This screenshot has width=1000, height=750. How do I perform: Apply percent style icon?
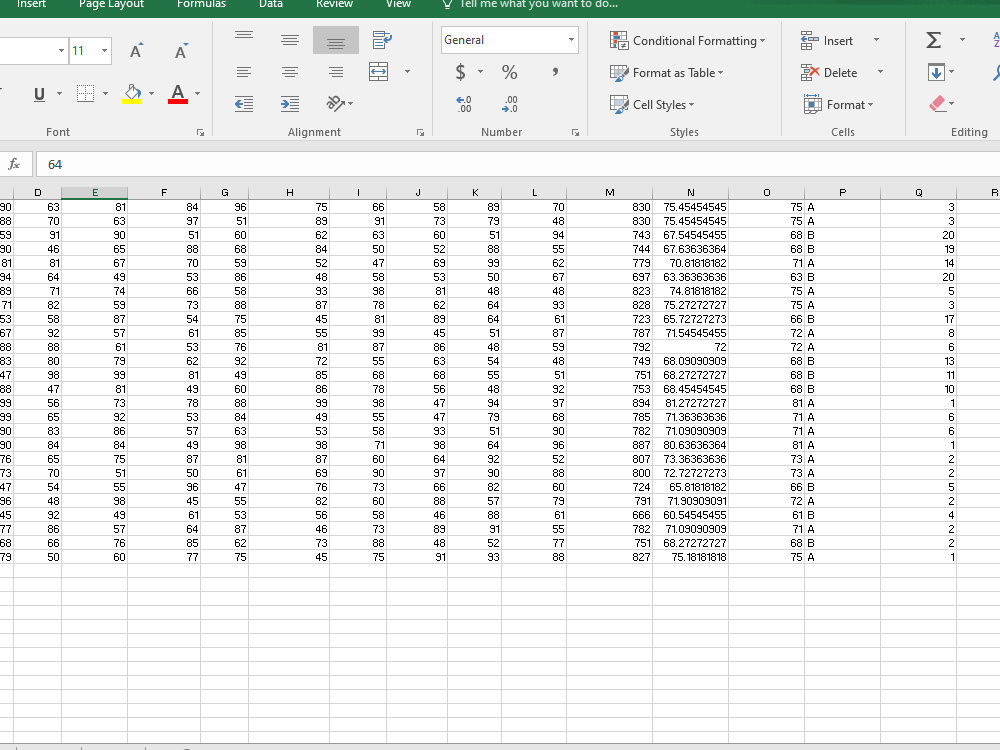click(509, 72)
